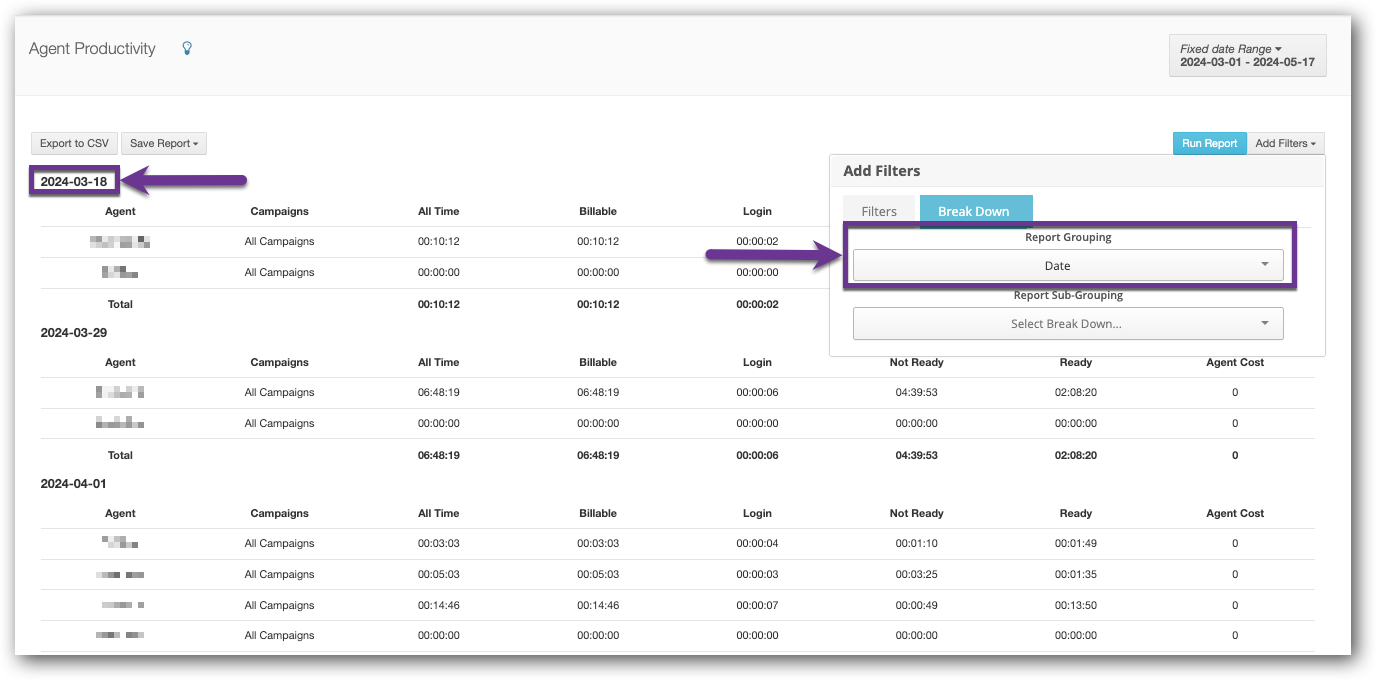Click the lightbulb tip icon beside Agent Productivity
The height and width of the screenshot is (680, 1376).
187,48
